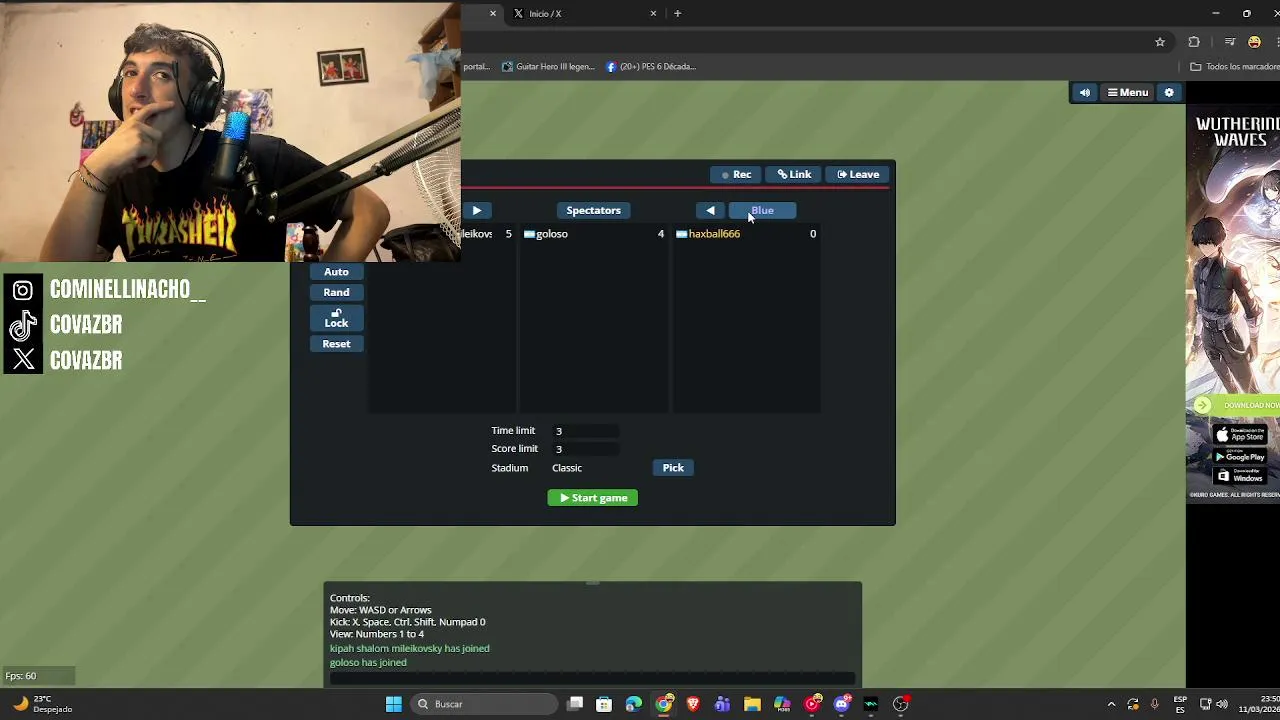This screenshot has width=1280, height=720.
Task: Open weather widget showing 23°C
Action: pos(42,704)
